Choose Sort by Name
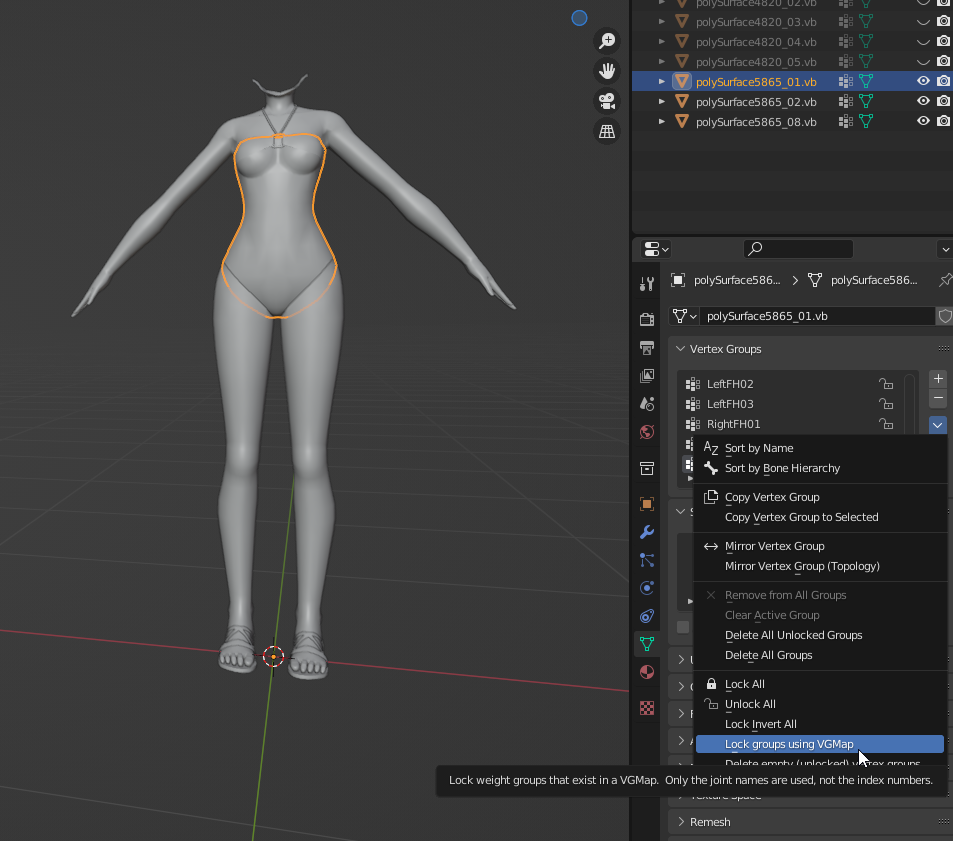This screenshot has width=953, height=841. point(820,448)
